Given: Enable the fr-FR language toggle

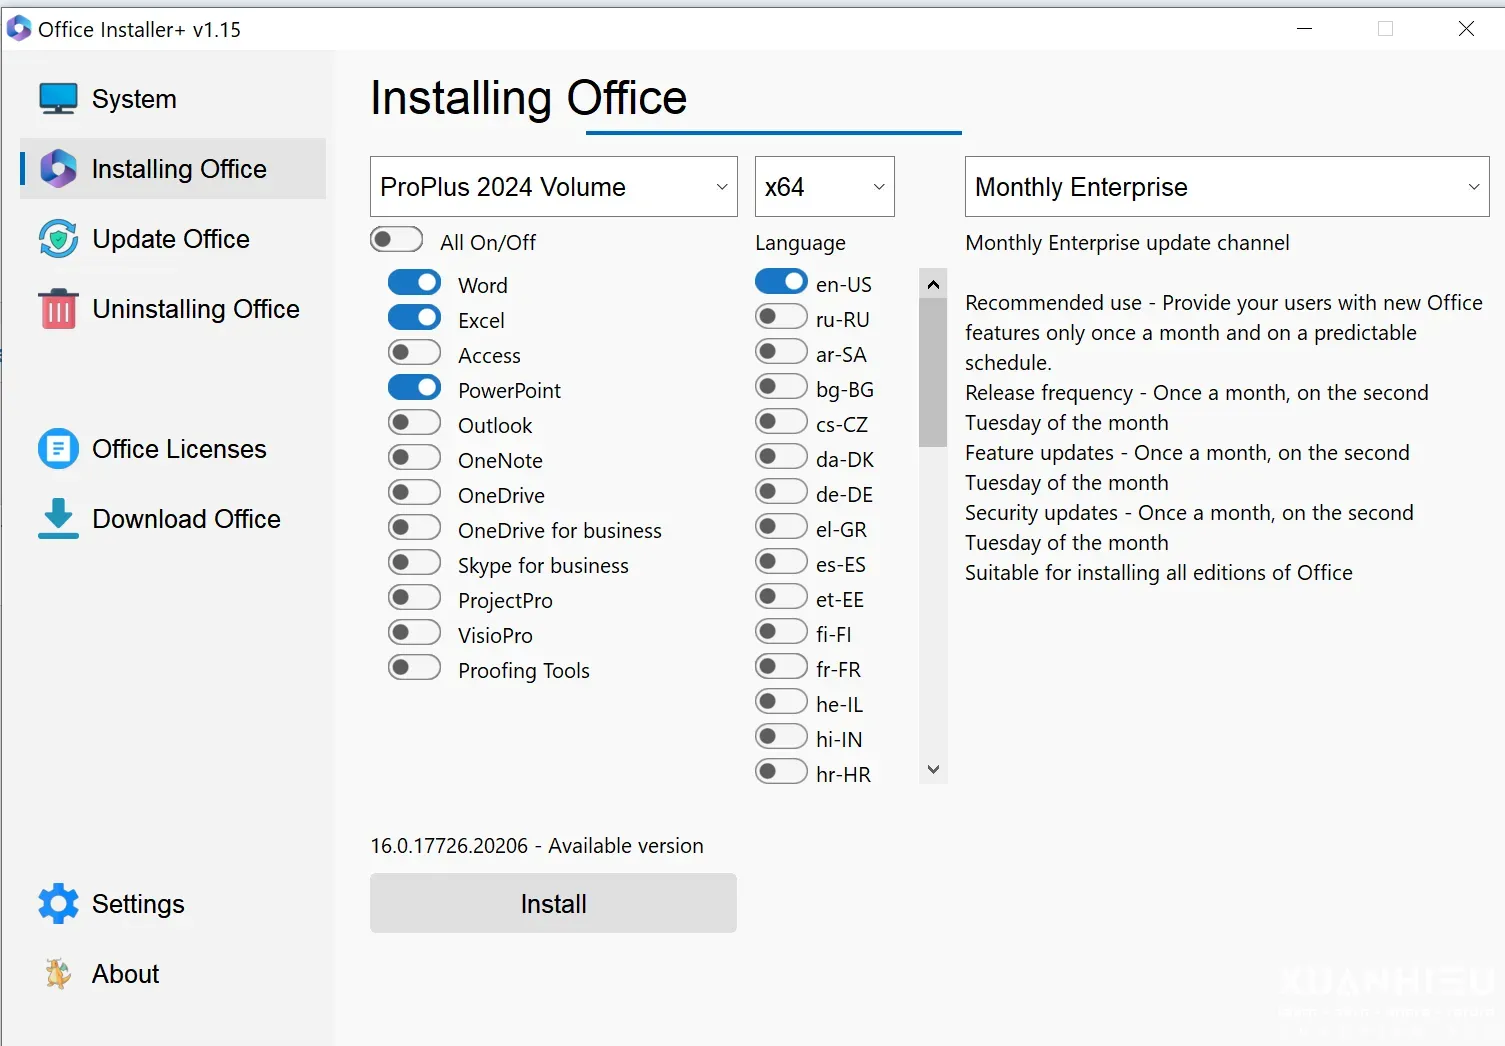Looking at the screenshot, I should pyautogui.click(x=781, y=667).
